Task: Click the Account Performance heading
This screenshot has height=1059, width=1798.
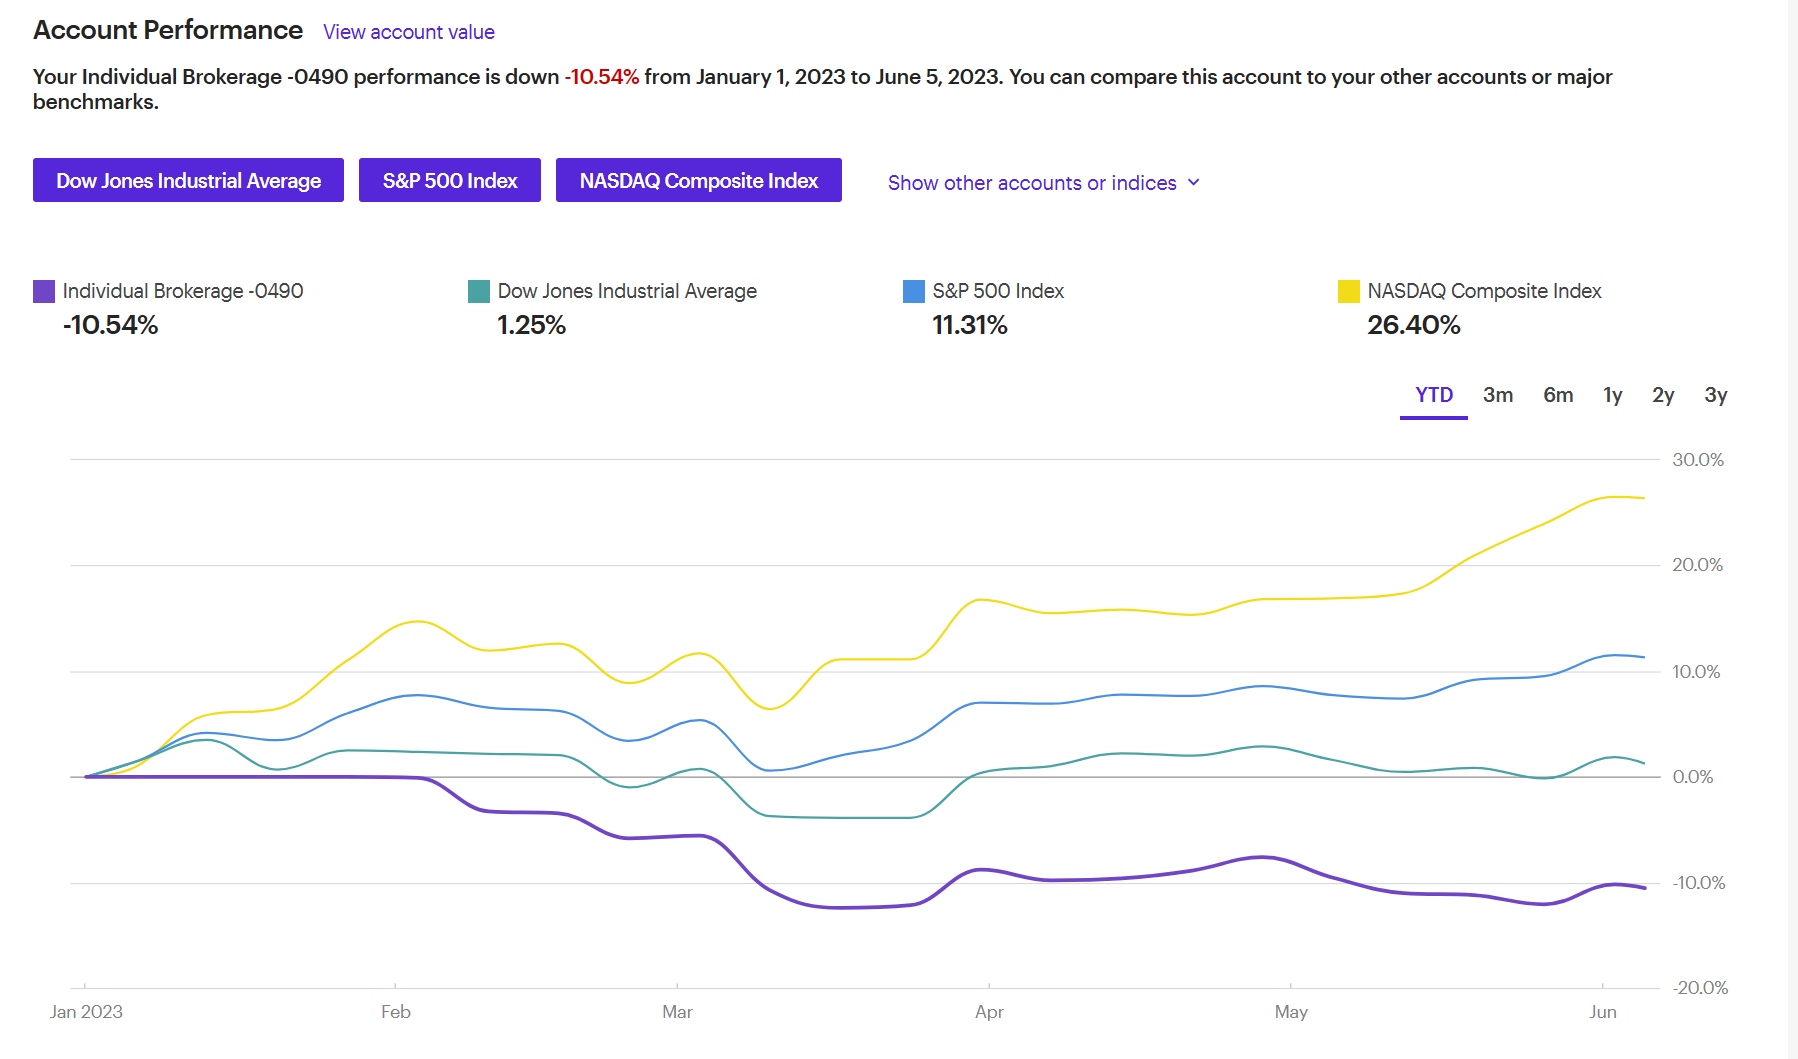Action: click(x=168, y=30)
